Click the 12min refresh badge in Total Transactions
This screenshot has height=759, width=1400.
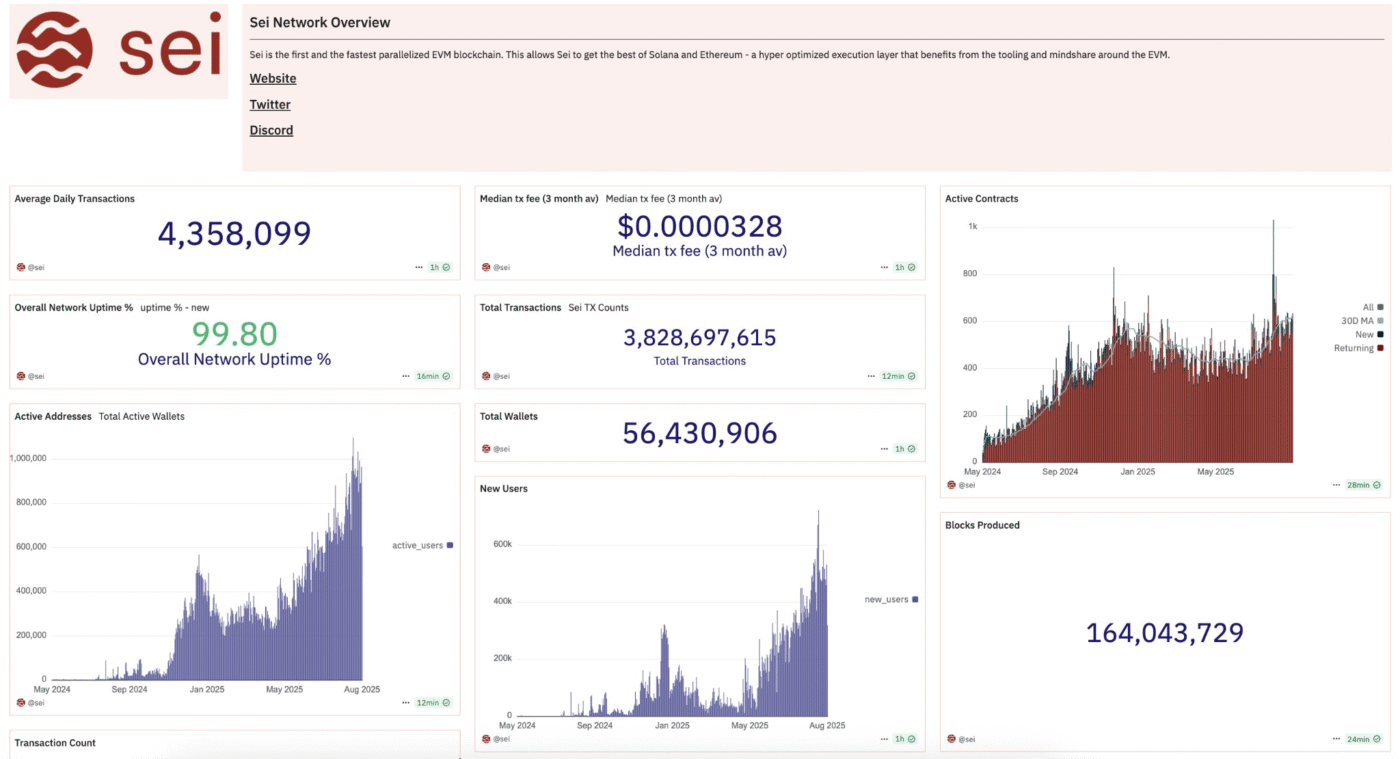point(899,376)
